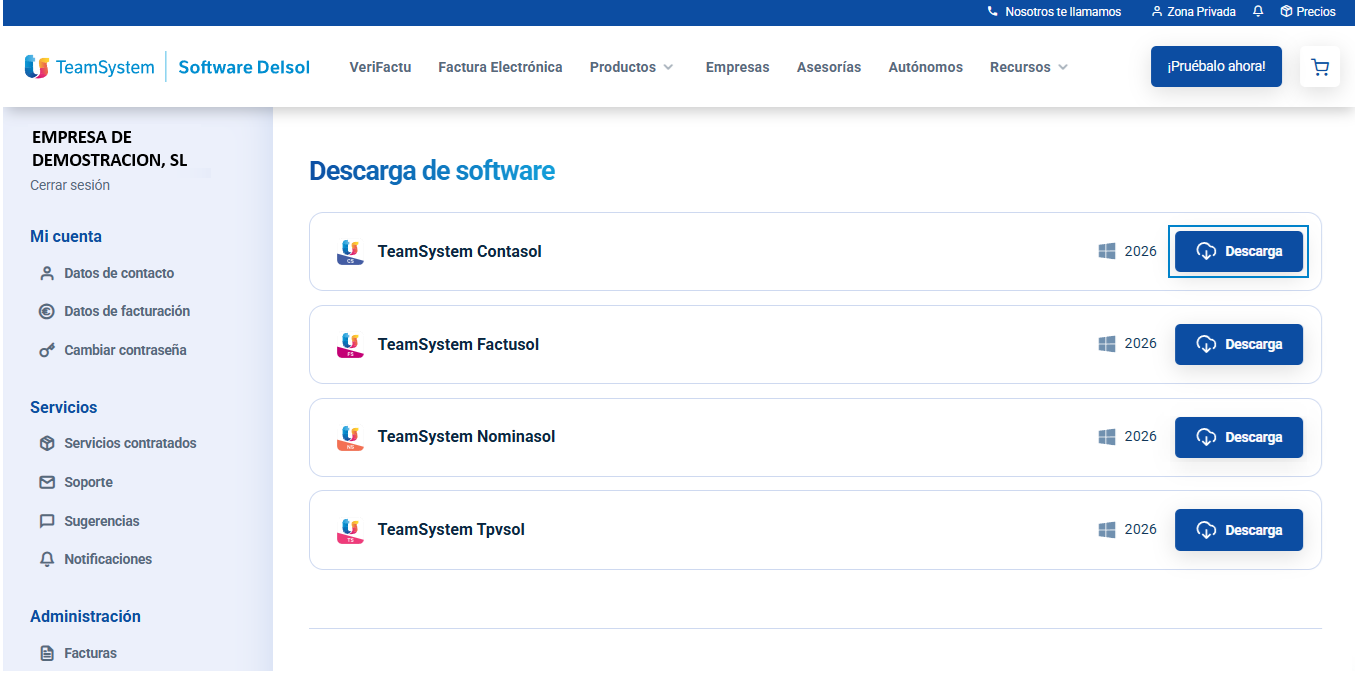Open Soporte in sidebar
The image size is (1355, 673).
[88, 482]
